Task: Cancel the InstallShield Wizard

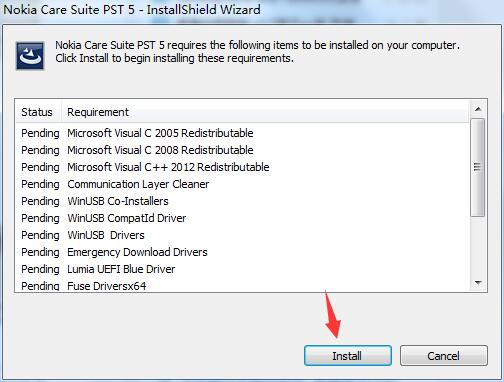Action: pos(444,355)
